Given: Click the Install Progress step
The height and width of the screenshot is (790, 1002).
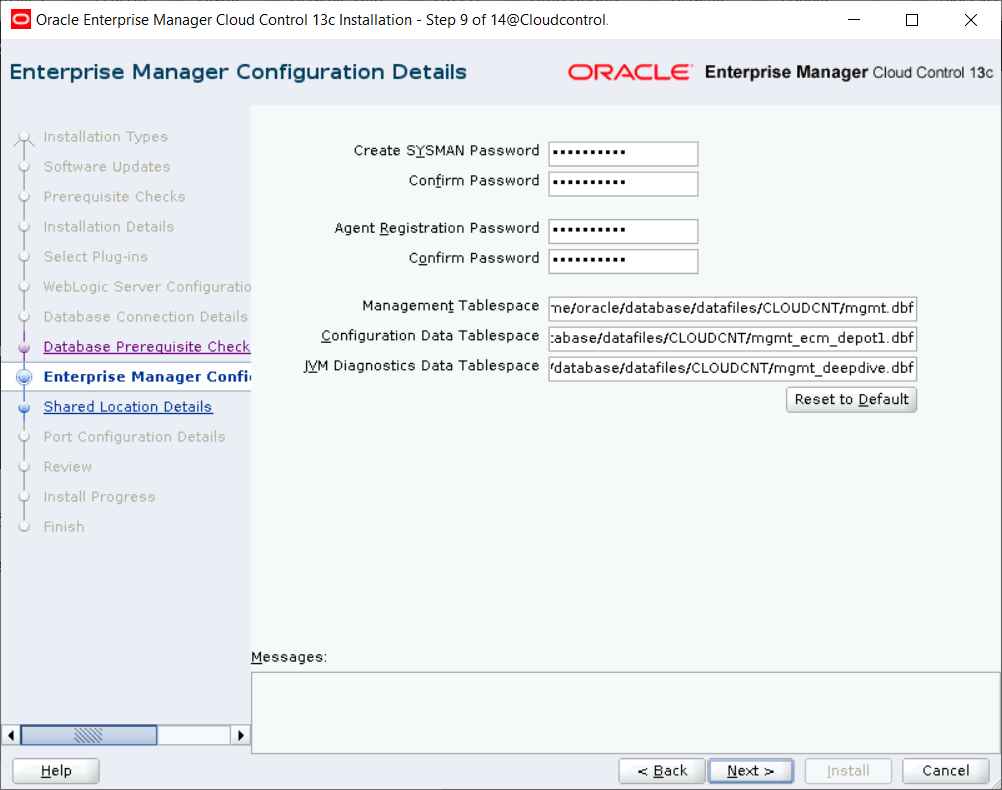Looking at the screenshot, I should [99, 497].
